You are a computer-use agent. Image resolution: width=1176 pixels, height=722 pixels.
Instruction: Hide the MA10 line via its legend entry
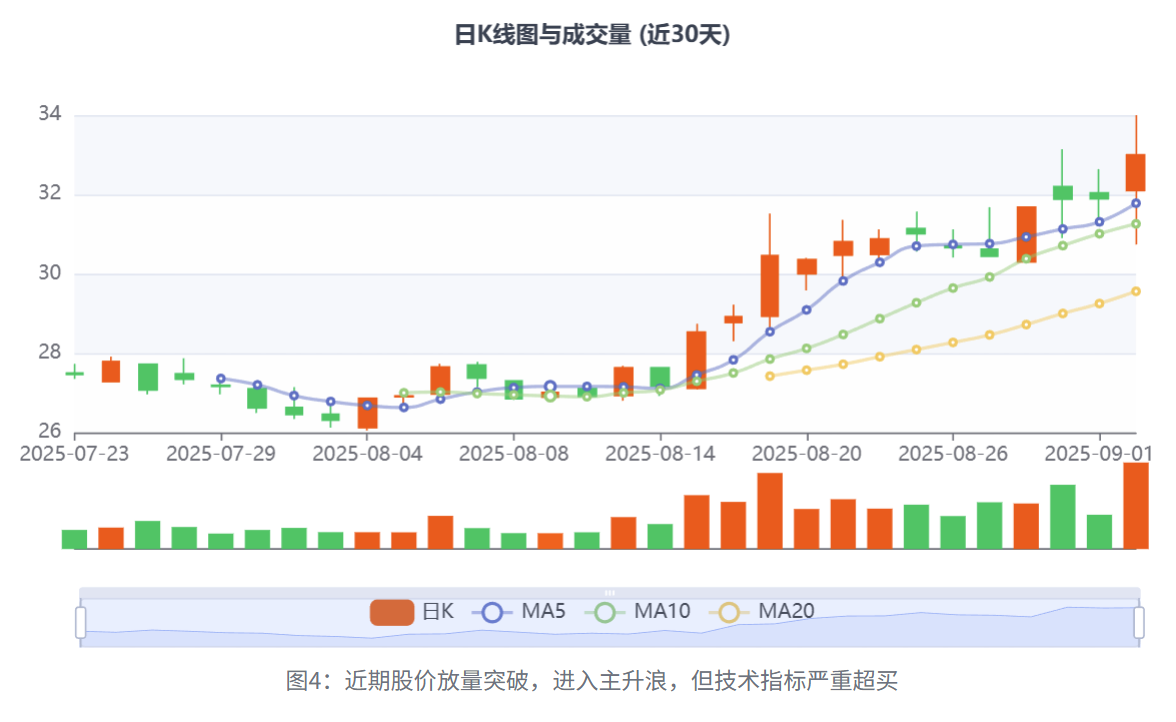tap(638, 612)
